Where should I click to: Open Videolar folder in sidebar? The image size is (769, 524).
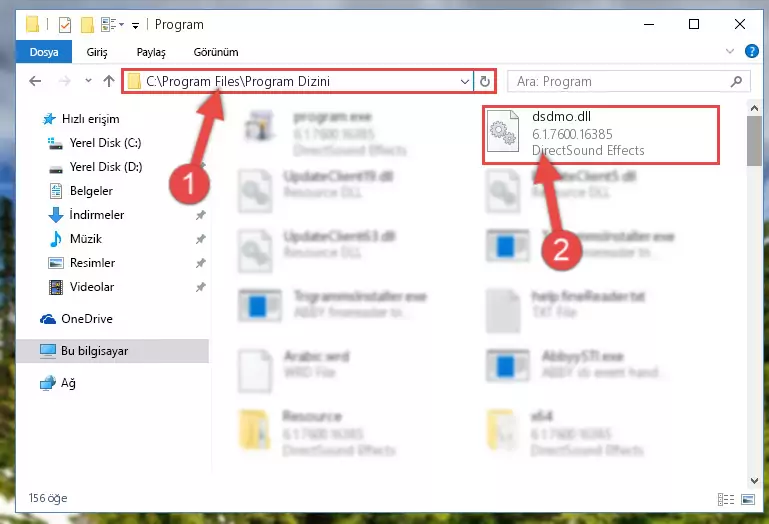81,287
